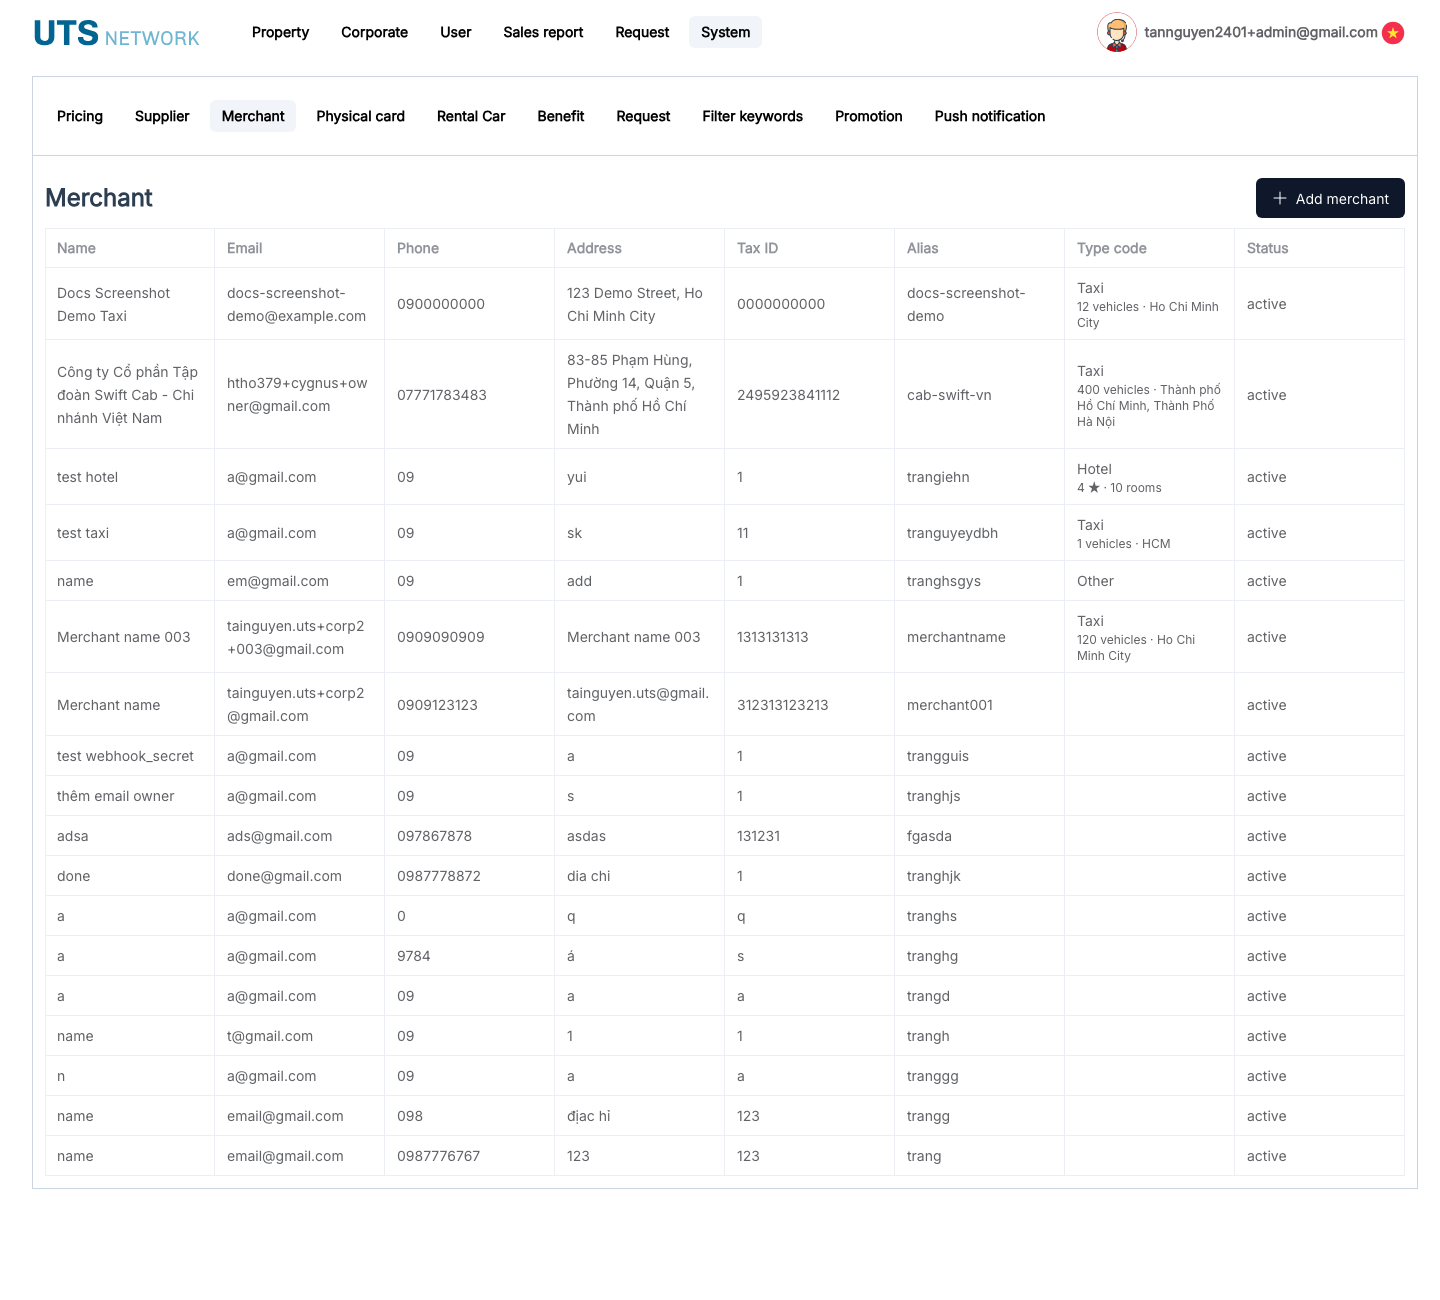The width and height of the screenshot is (1440, 1300).
Task: Open the Merchant name 003 row
Action: pyautogui.click(x=725, y=637)
